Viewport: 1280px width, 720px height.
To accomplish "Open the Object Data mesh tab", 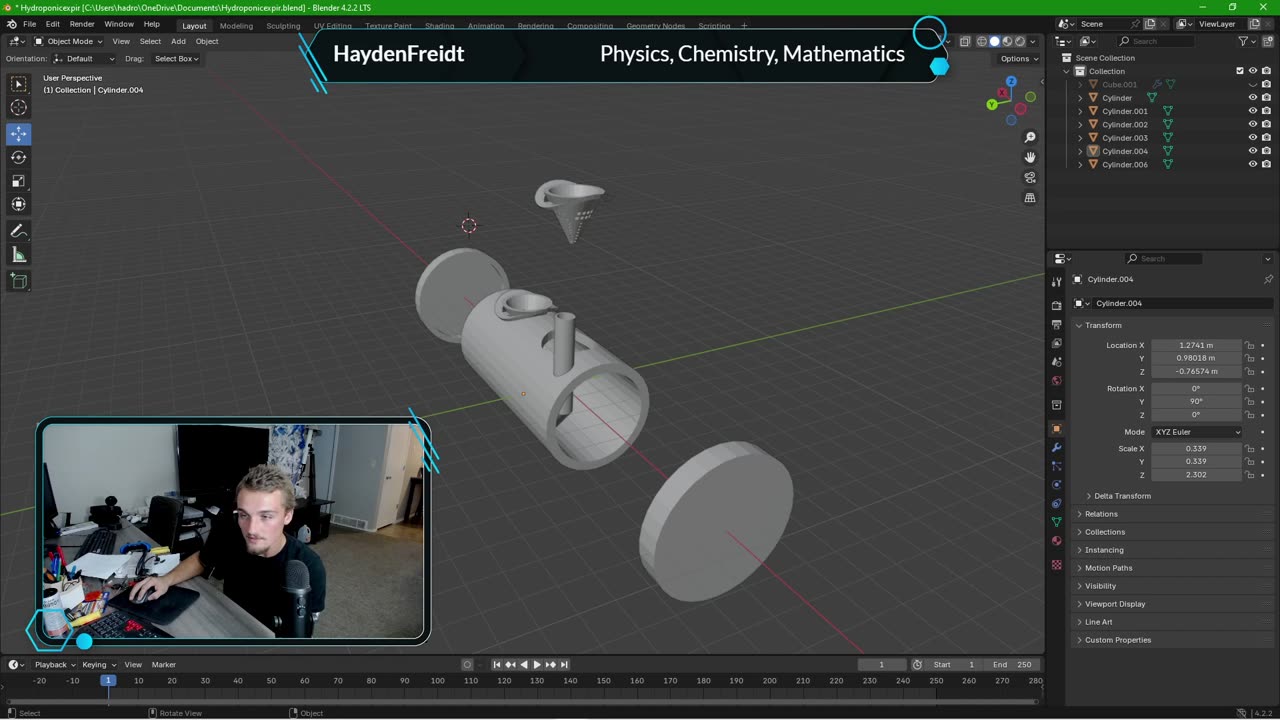I will click(1057, 522).
